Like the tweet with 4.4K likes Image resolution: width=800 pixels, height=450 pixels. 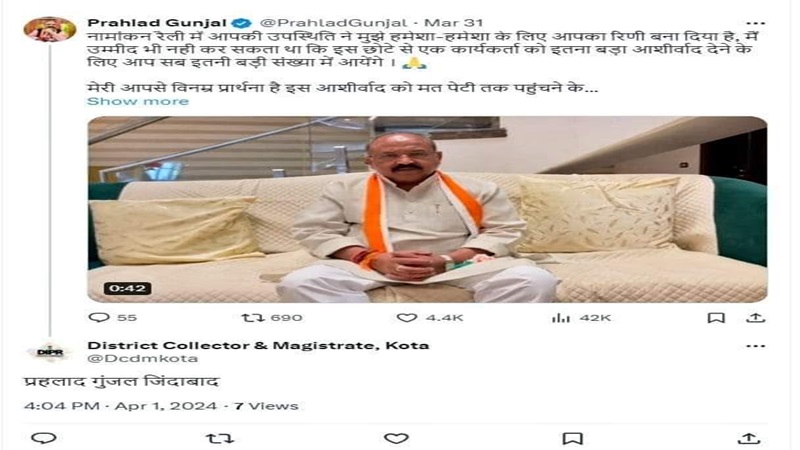pyautogui.click(x=430, y=317)
